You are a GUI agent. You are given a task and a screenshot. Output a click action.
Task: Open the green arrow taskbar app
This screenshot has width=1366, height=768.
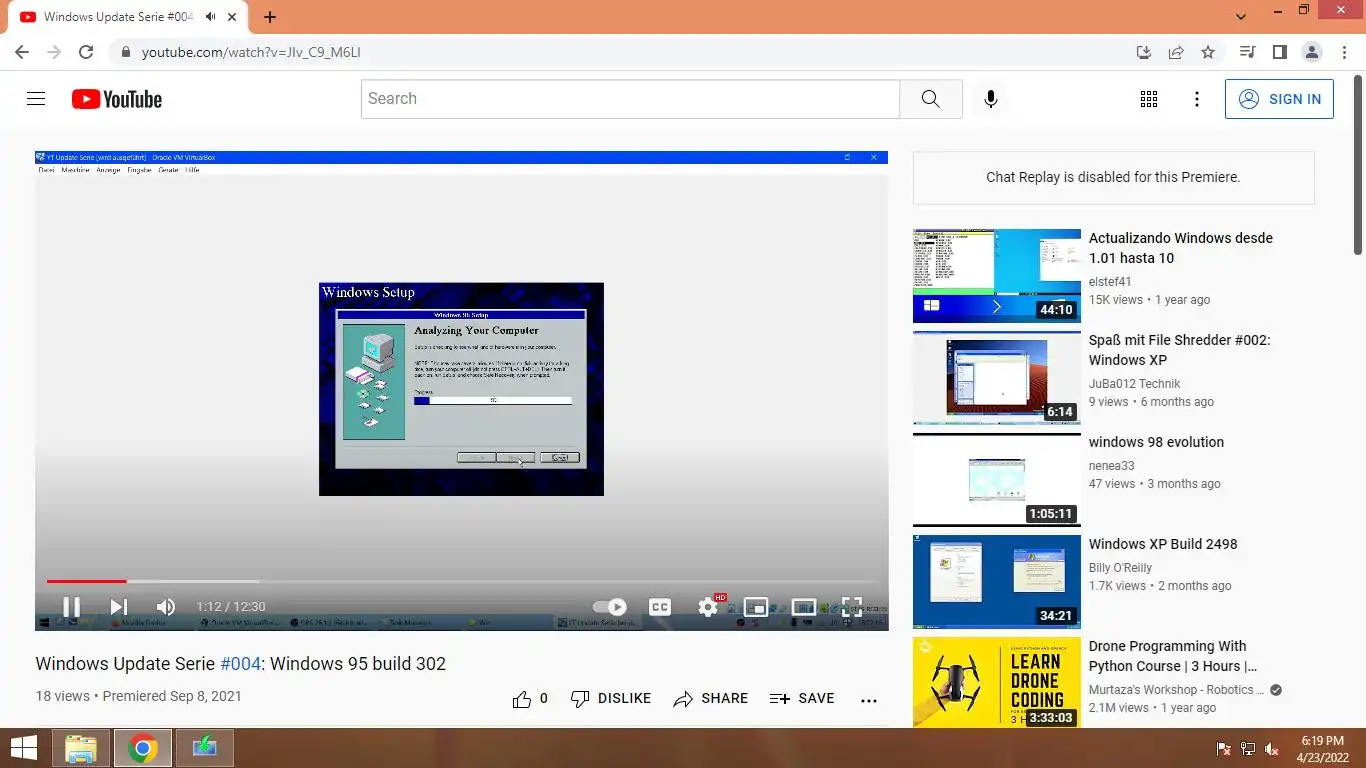pyautogui.click(x=205, y=748)
